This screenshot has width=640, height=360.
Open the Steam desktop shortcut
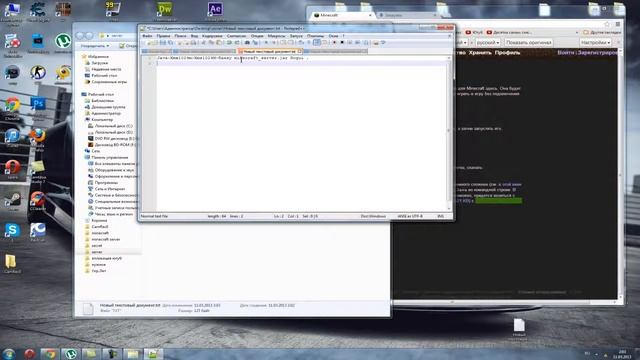12,200
